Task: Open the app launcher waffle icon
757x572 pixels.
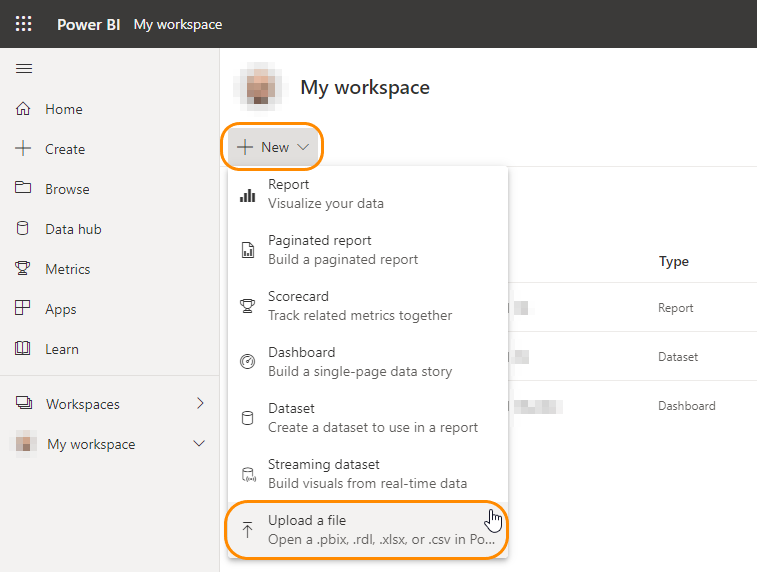Action: [23, 24]
